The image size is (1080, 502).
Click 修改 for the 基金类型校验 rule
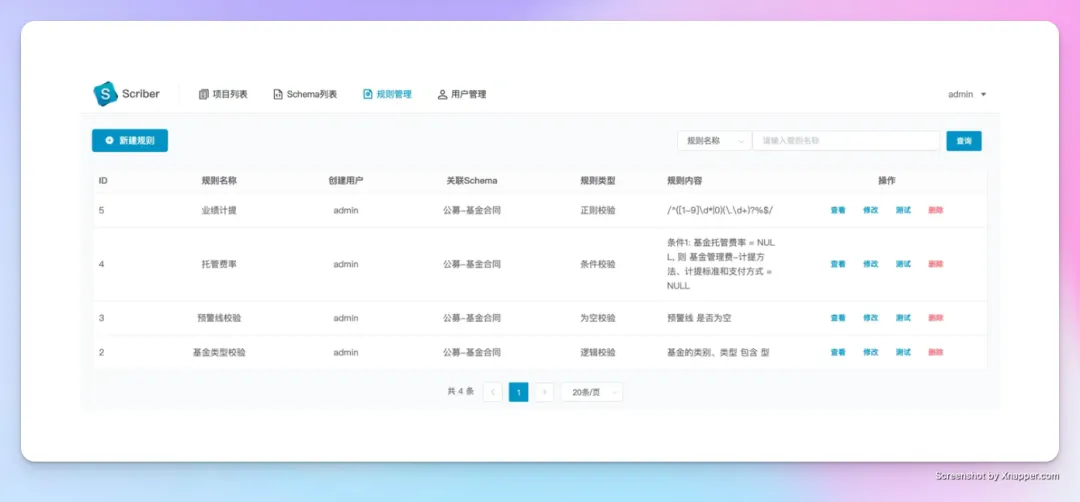871,352
